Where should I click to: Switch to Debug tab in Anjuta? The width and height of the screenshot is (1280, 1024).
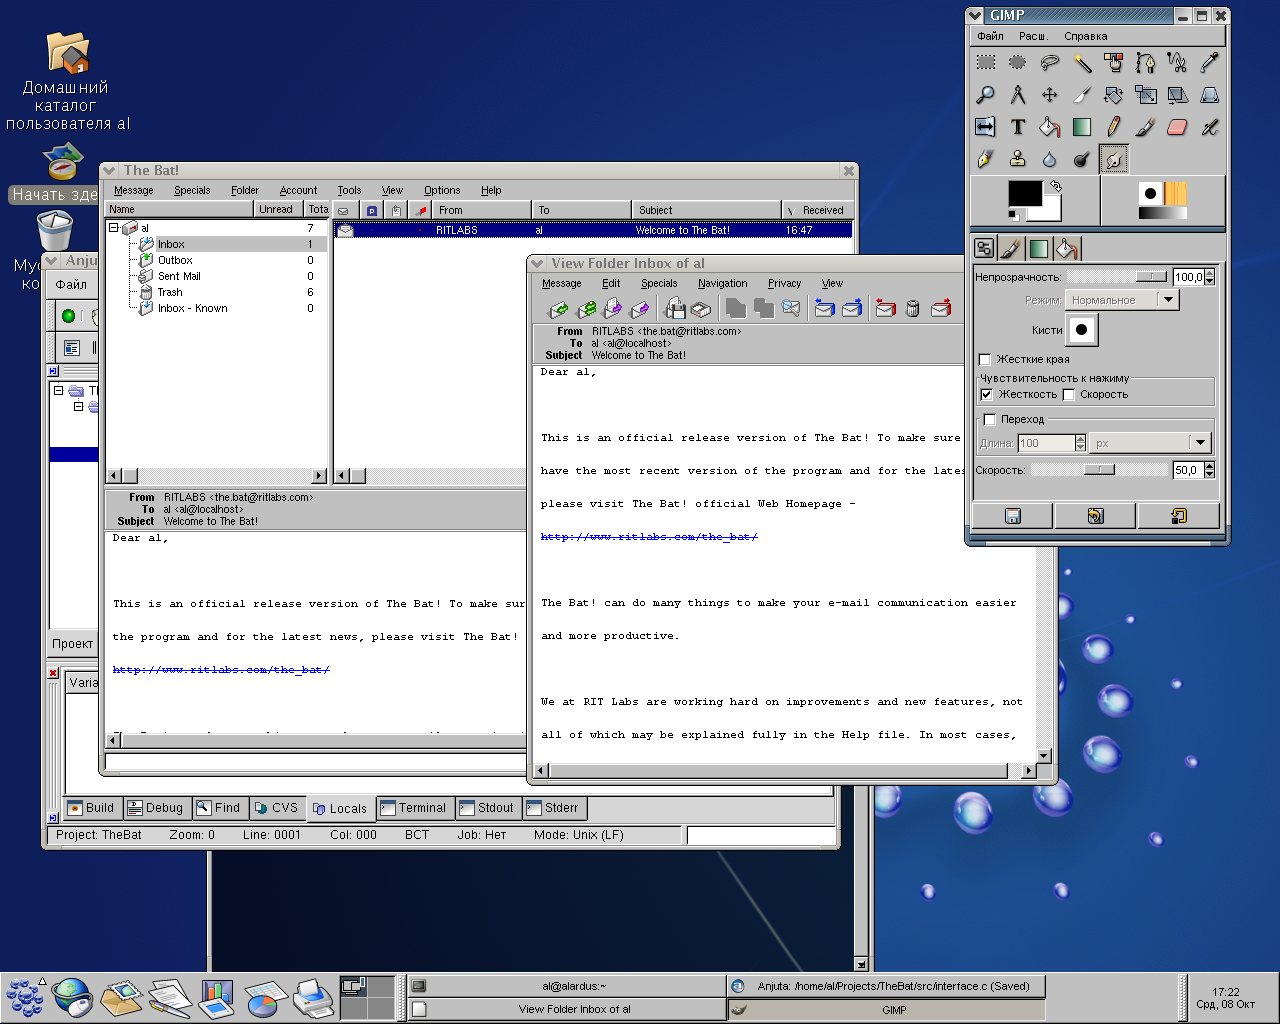(155, 808)
